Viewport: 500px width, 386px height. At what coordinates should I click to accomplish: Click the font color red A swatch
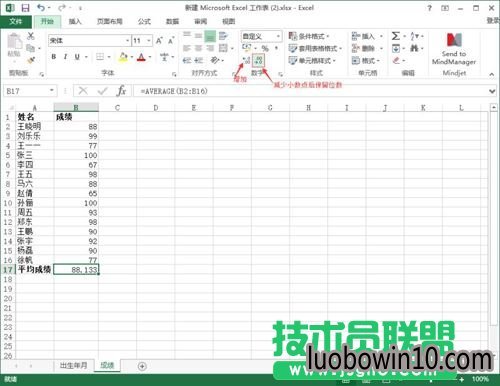[x=142, y=57]
